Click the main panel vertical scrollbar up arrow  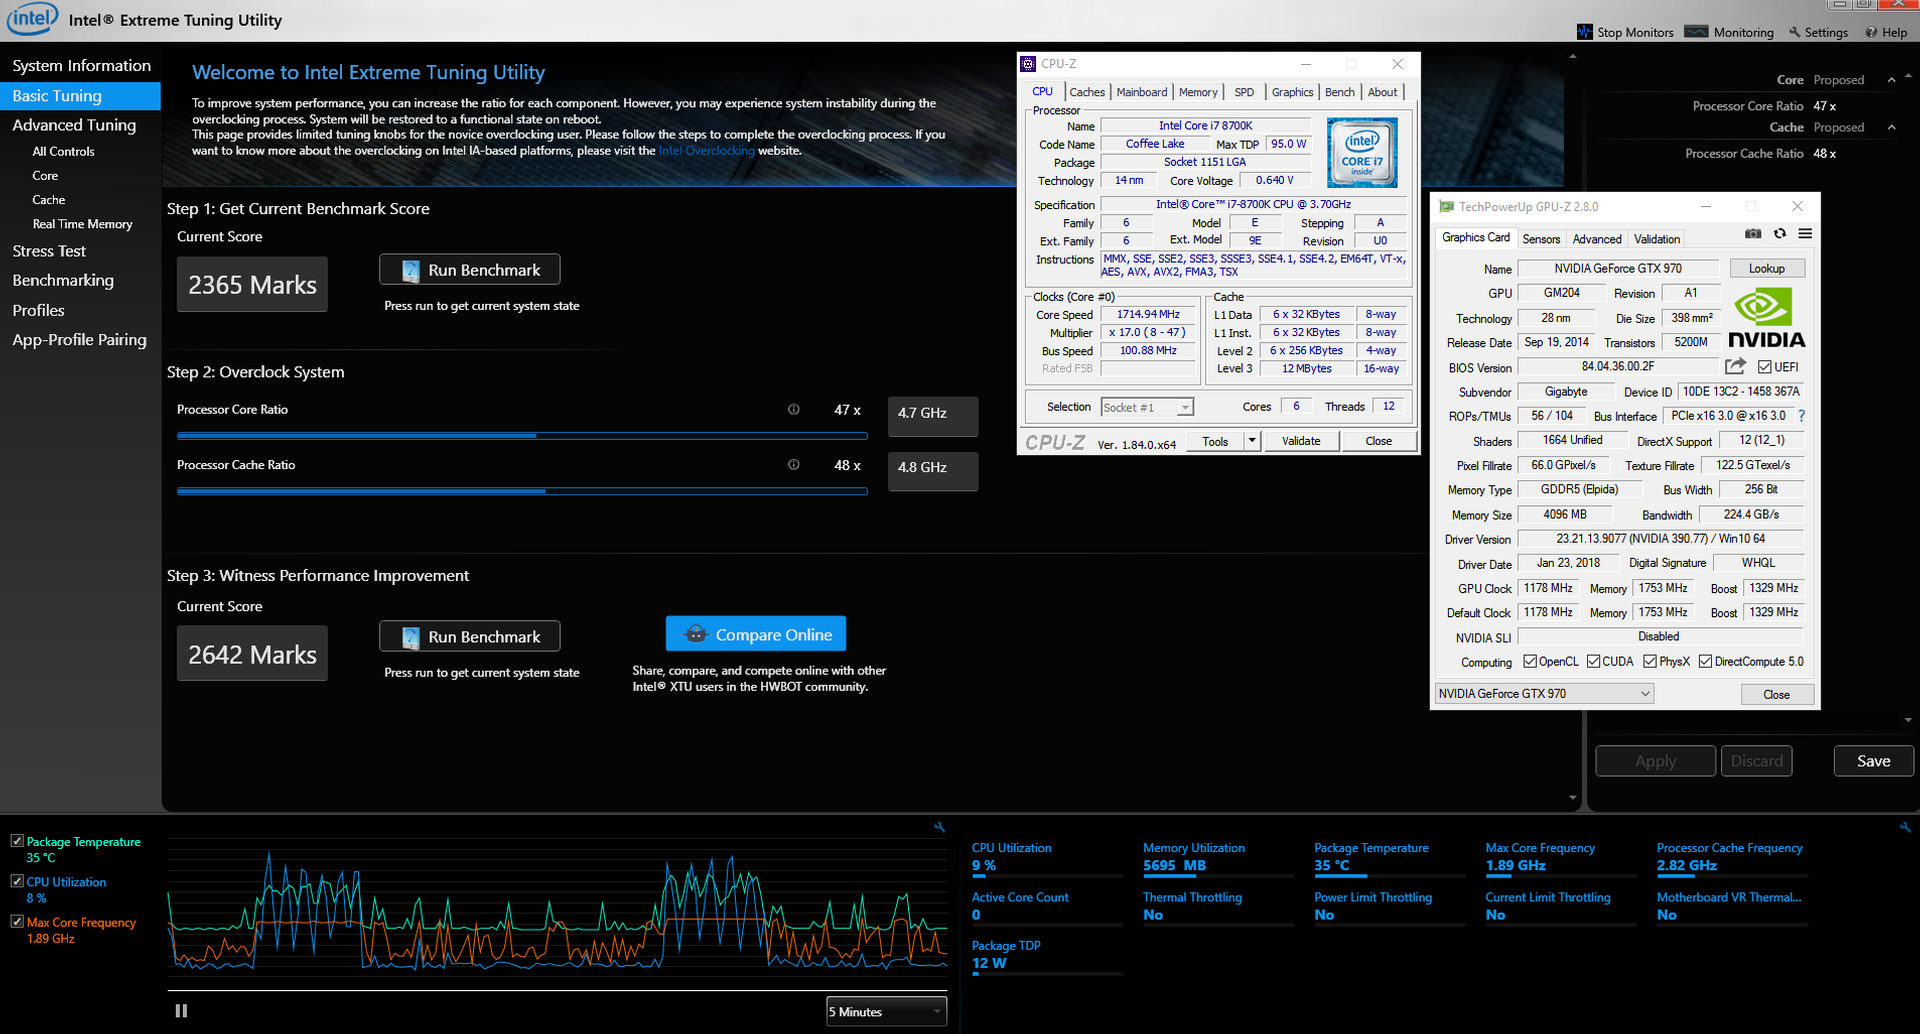click(x=1573, y=57)
